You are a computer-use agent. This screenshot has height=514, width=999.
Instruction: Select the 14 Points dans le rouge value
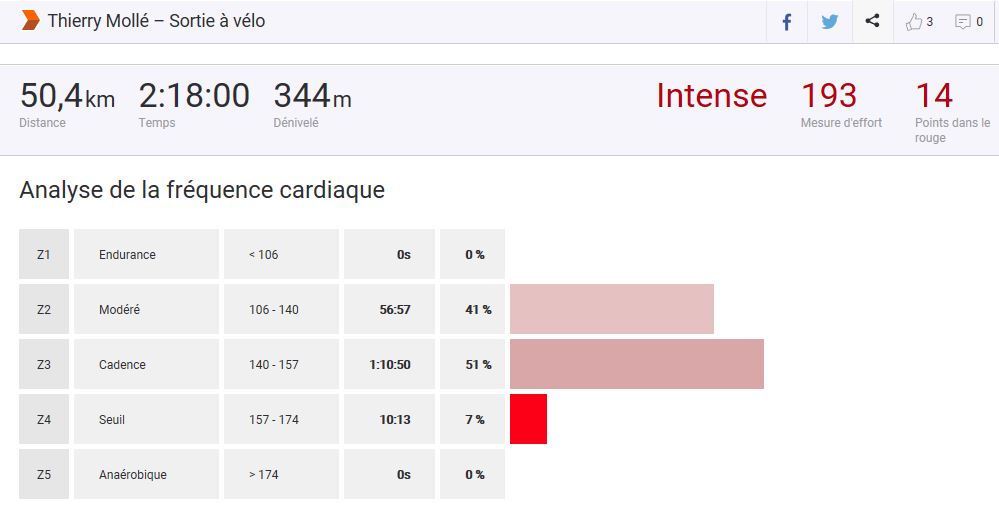(934, 96)
